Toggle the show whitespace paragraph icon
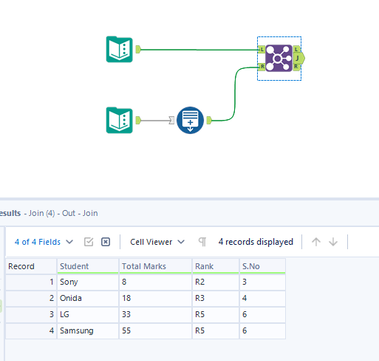This screenshot has width=379, height=361. tap(202, 242)
